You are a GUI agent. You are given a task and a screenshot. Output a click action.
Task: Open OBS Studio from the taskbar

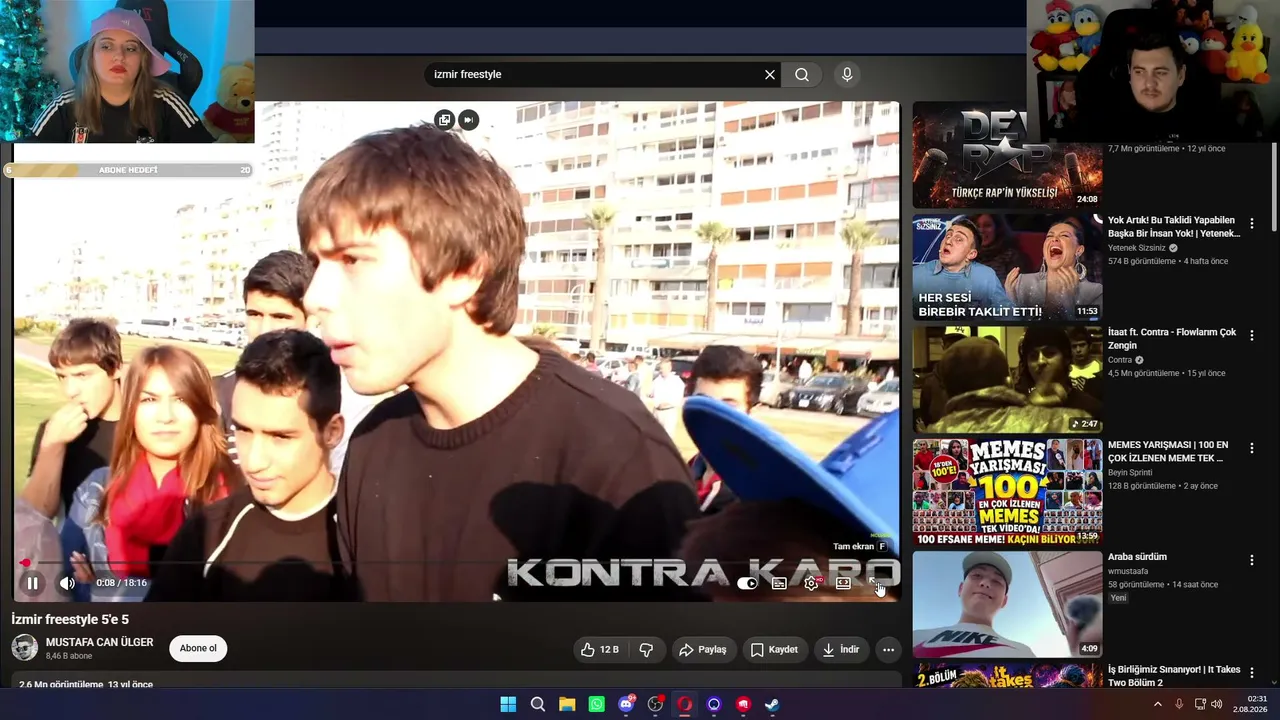pyautogui.click(x=655, y=704)
